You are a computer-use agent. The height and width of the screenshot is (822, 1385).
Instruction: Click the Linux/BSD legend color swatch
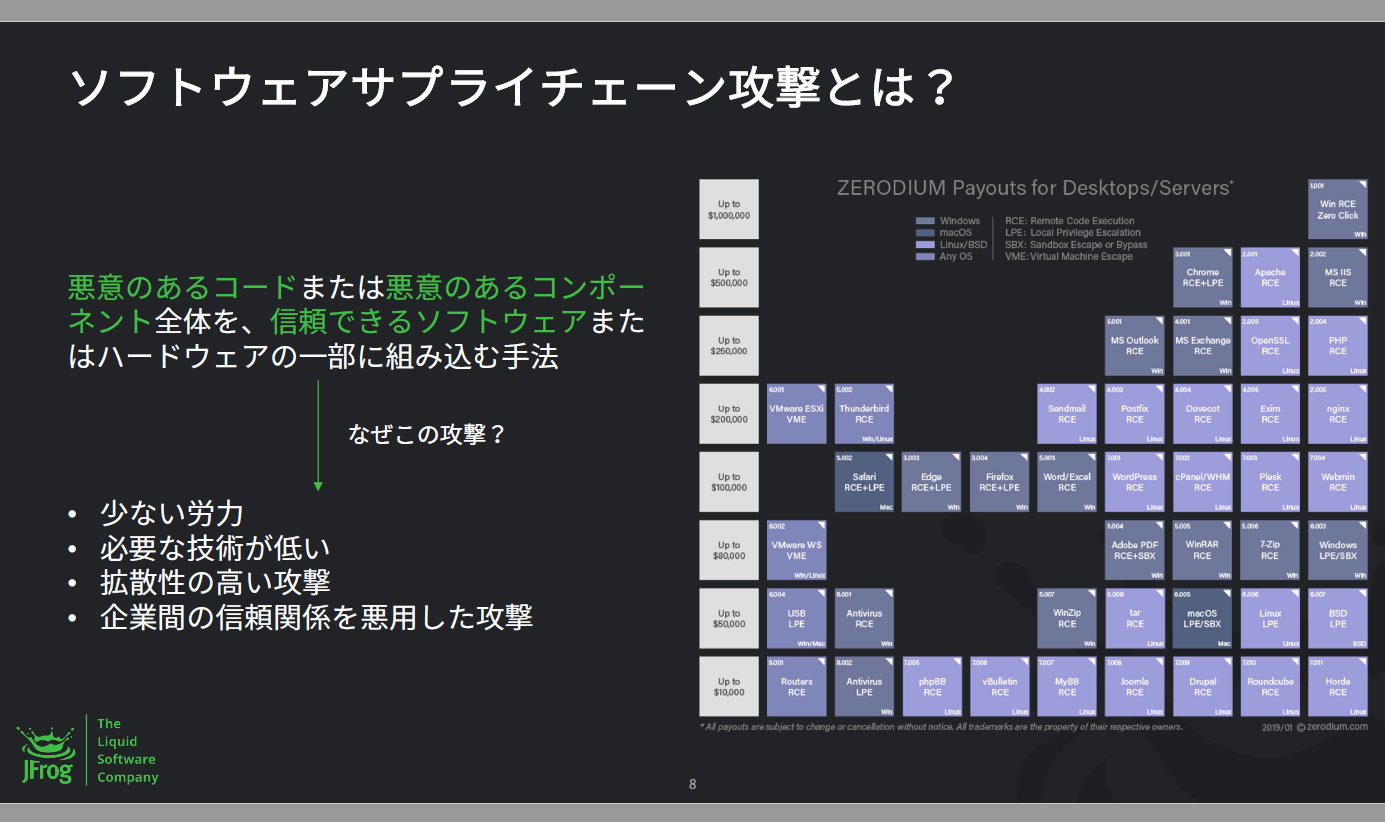[x=925, y=245]
